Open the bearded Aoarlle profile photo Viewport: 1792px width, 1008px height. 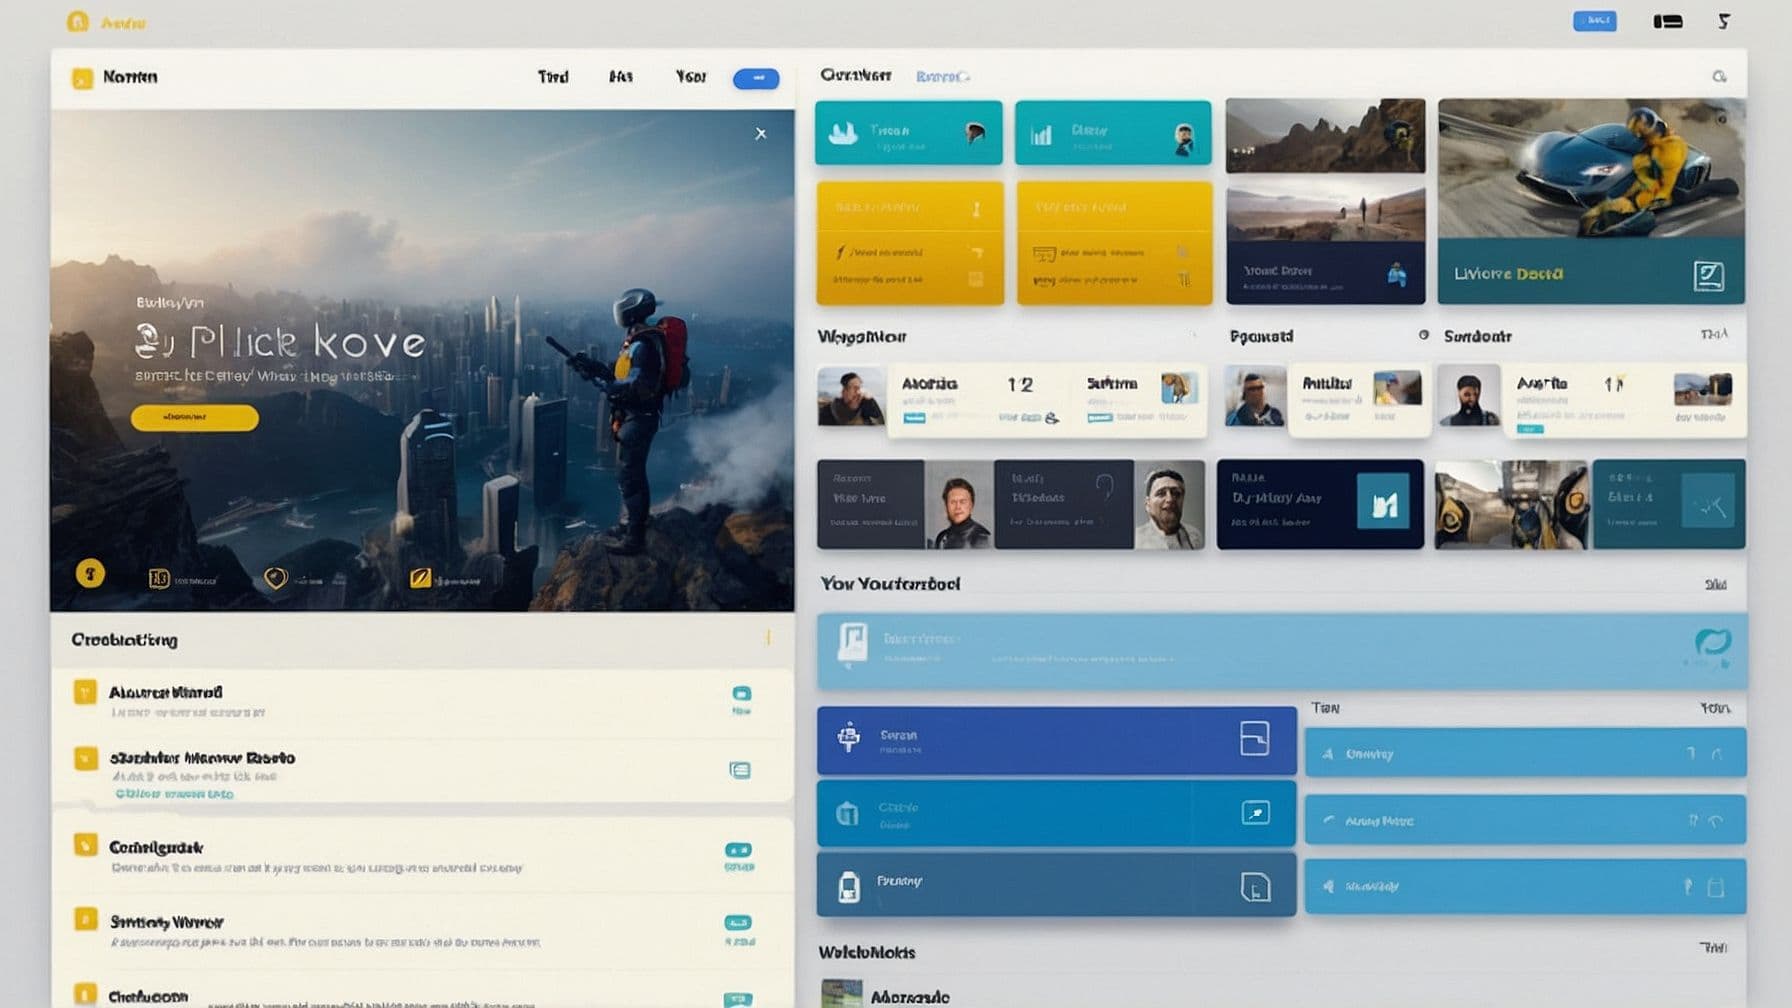pos(1469,396)
